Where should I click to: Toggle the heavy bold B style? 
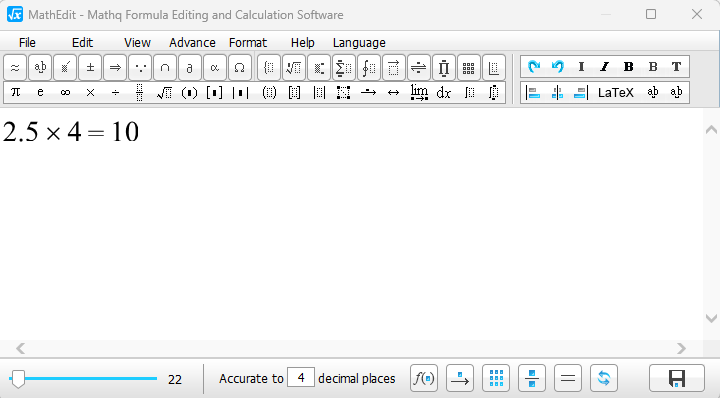[629, 67]
